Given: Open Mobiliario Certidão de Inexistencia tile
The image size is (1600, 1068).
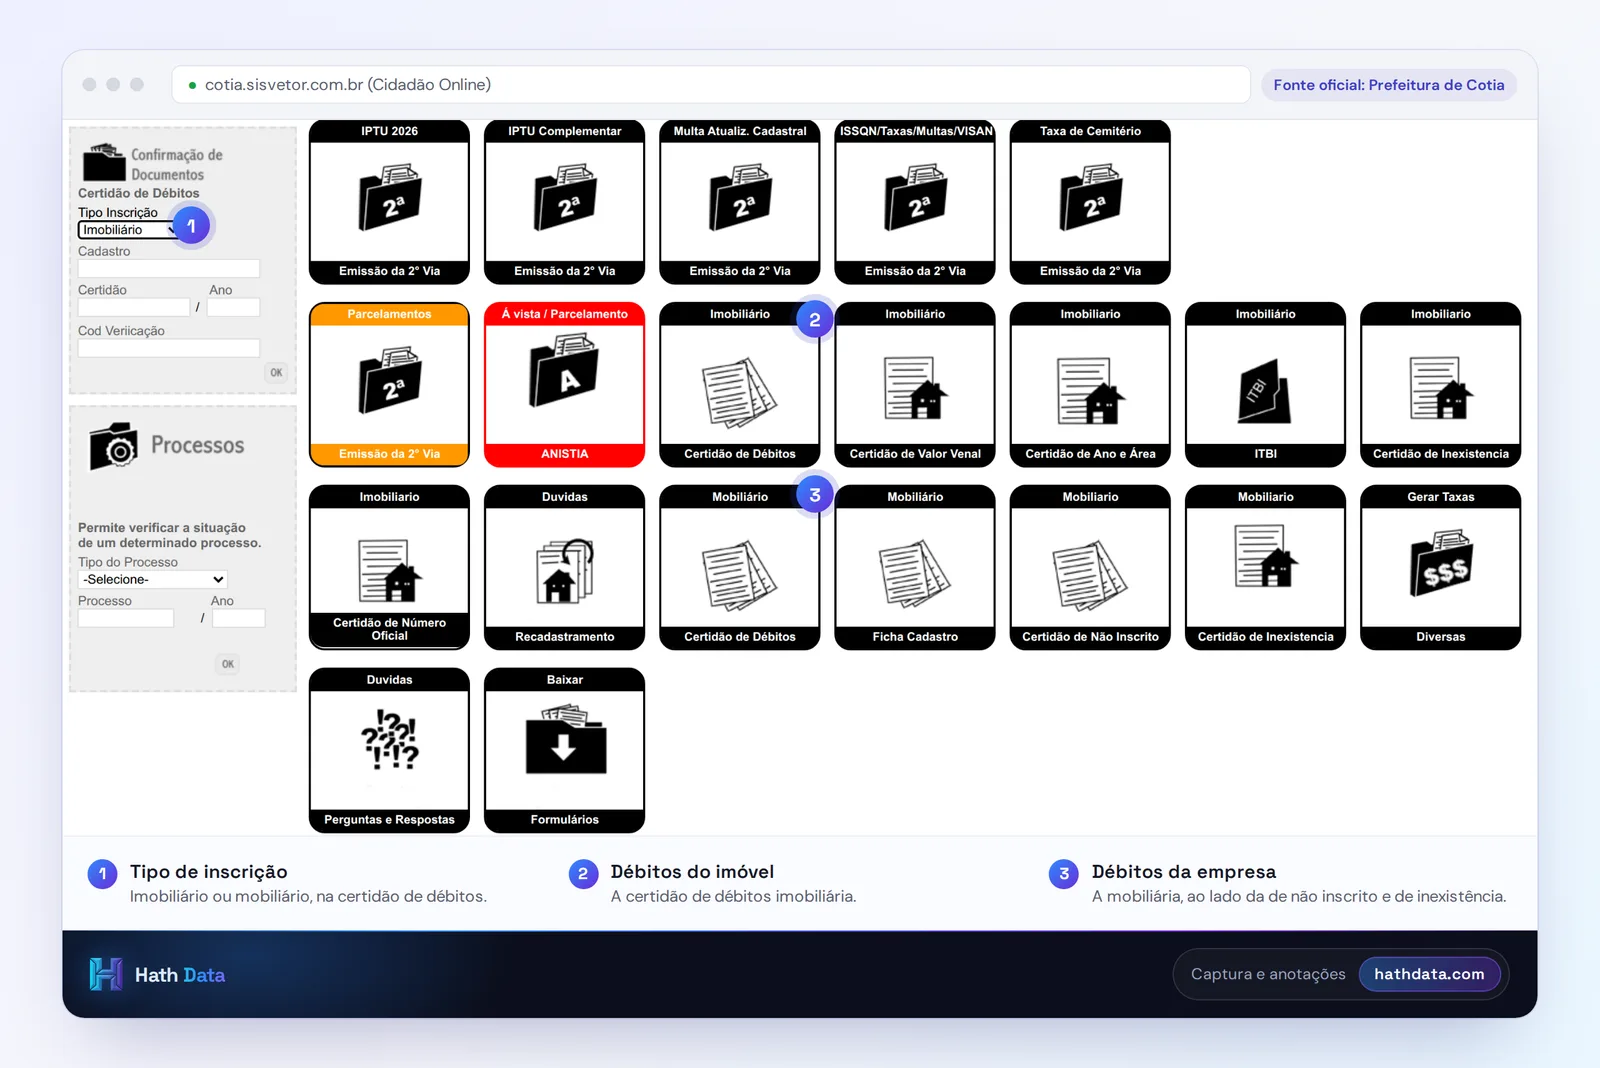Looking at the screenshot, I should 1265,568.
